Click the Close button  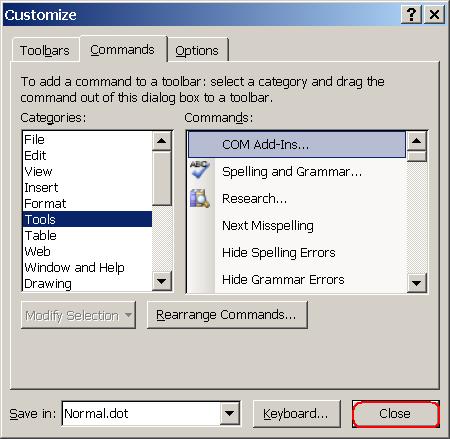396,414
